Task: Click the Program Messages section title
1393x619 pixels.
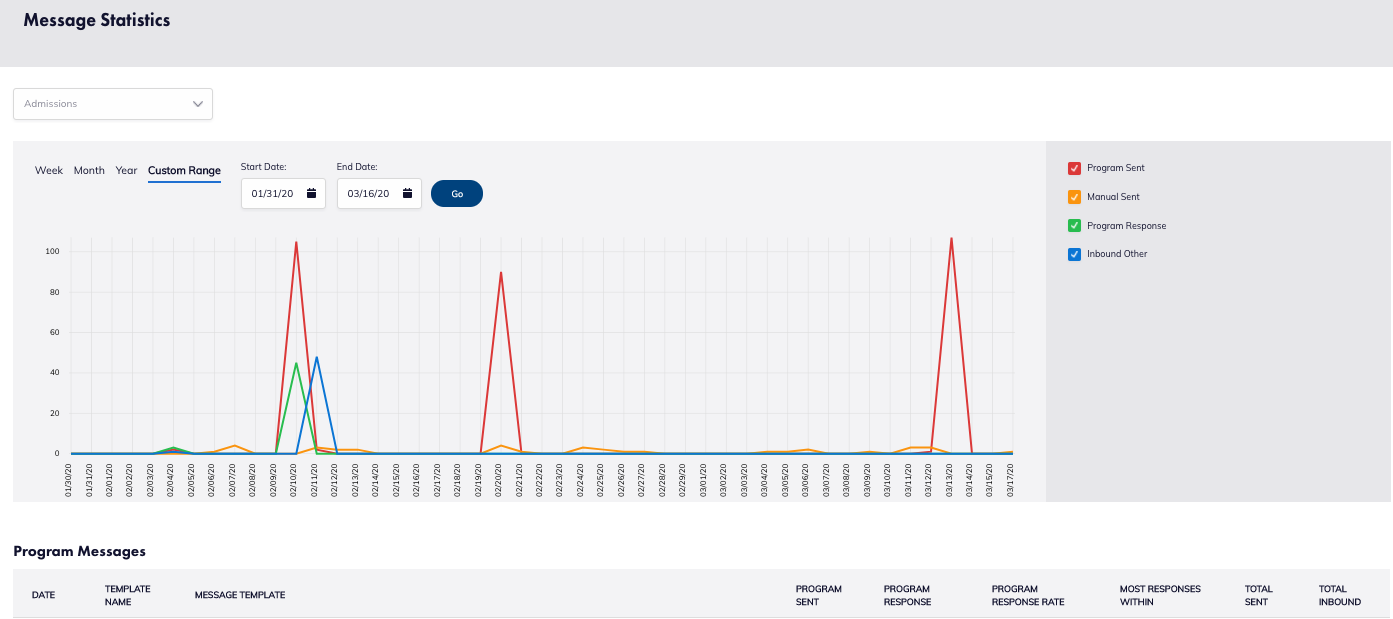Action: tap(79, 551)
